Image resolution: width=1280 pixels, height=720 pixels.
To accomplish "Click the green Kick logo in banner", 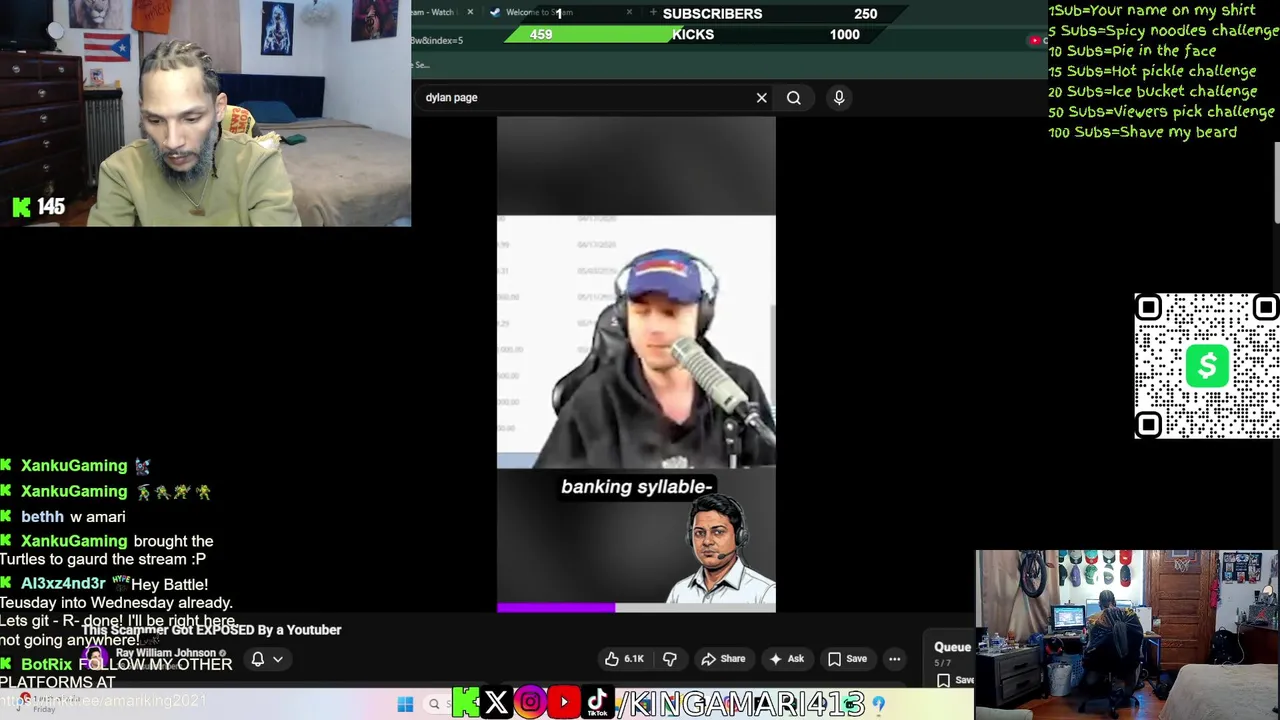I will (x=465, y=702).
